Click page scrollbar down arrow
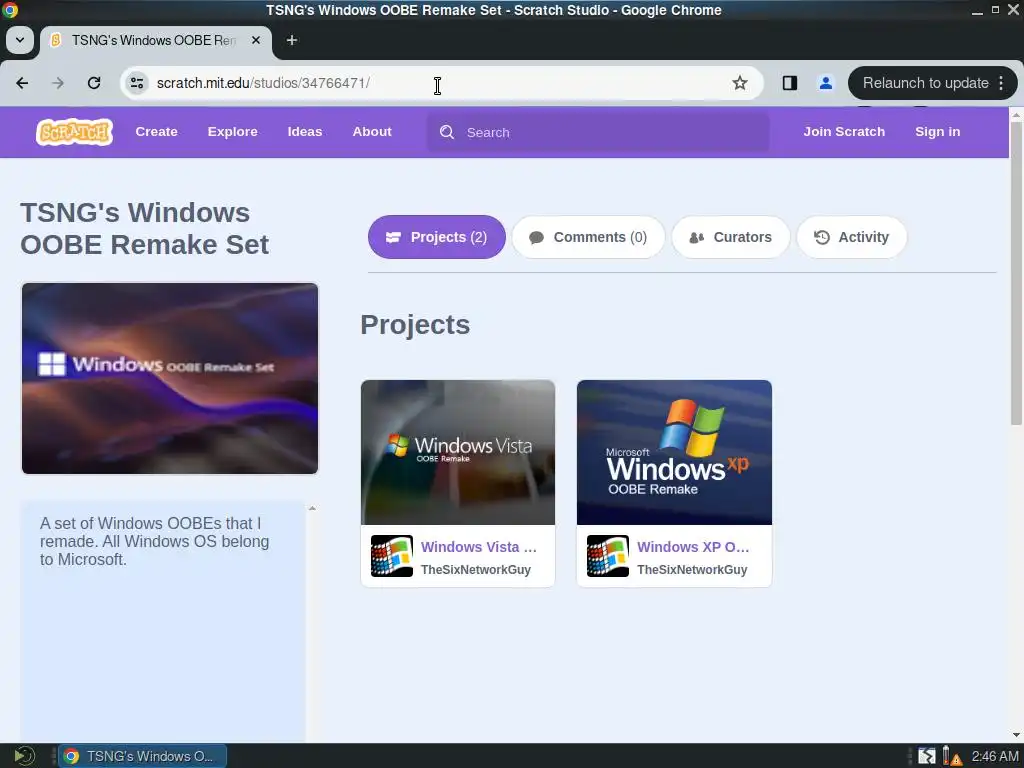1024x768 pixels. click(1016, 735)
